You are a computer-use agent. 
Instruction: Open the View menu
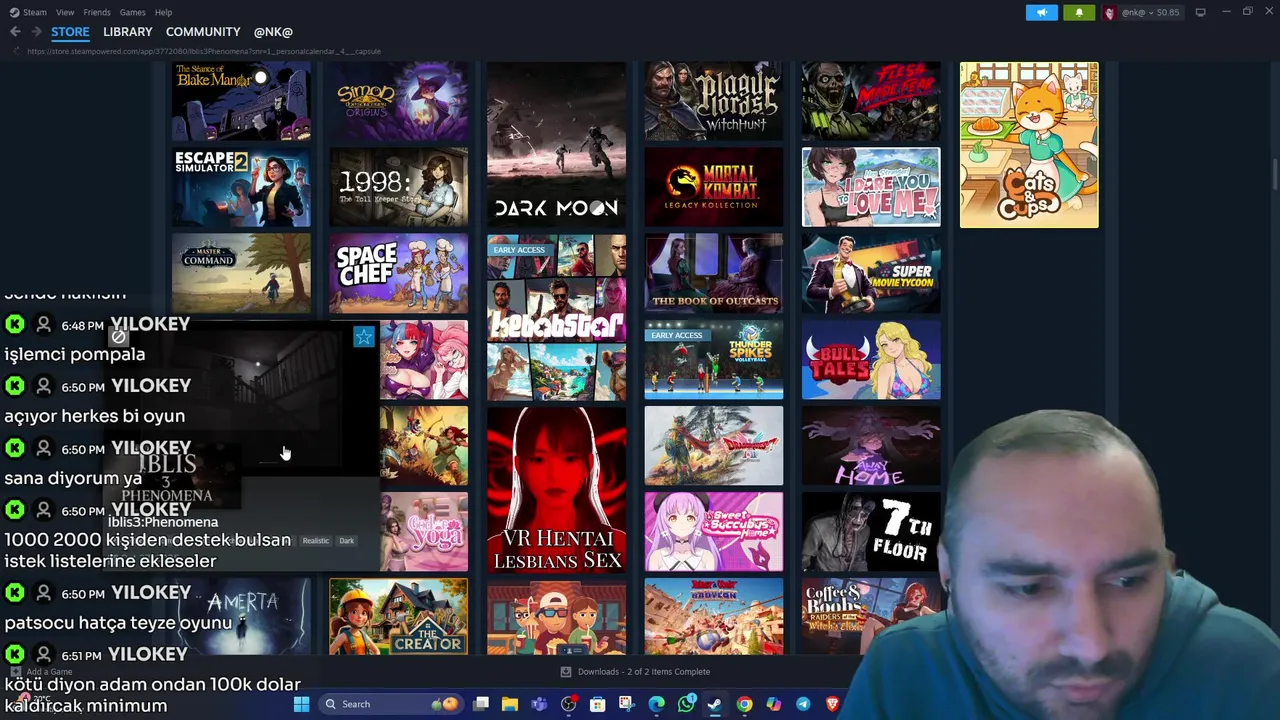[x=65, y=12]
